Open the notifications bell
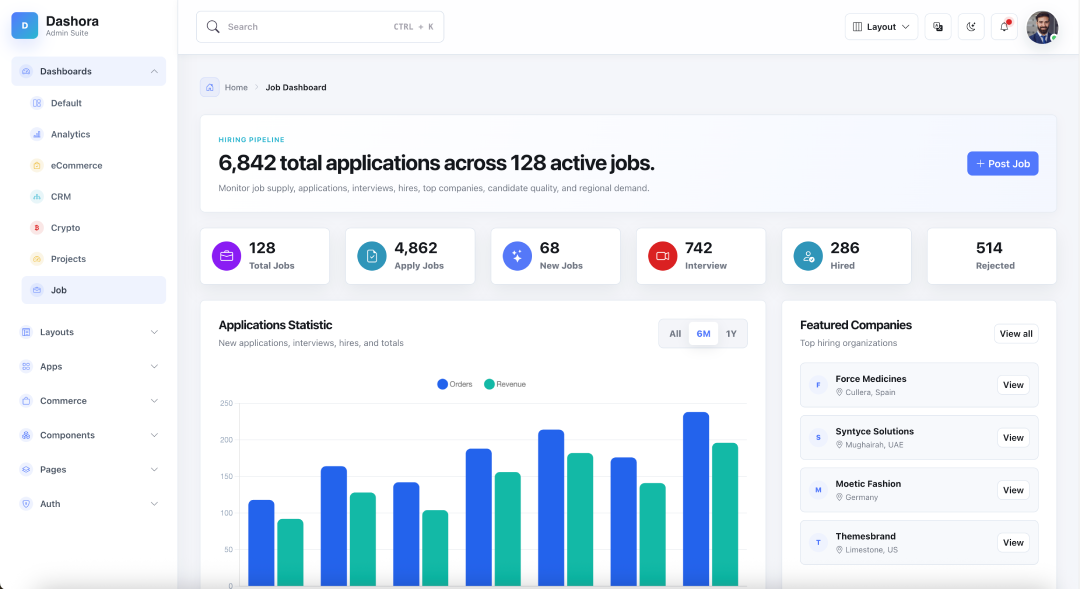Screen dimensions: 1080x589 (x=1004, y=27)
